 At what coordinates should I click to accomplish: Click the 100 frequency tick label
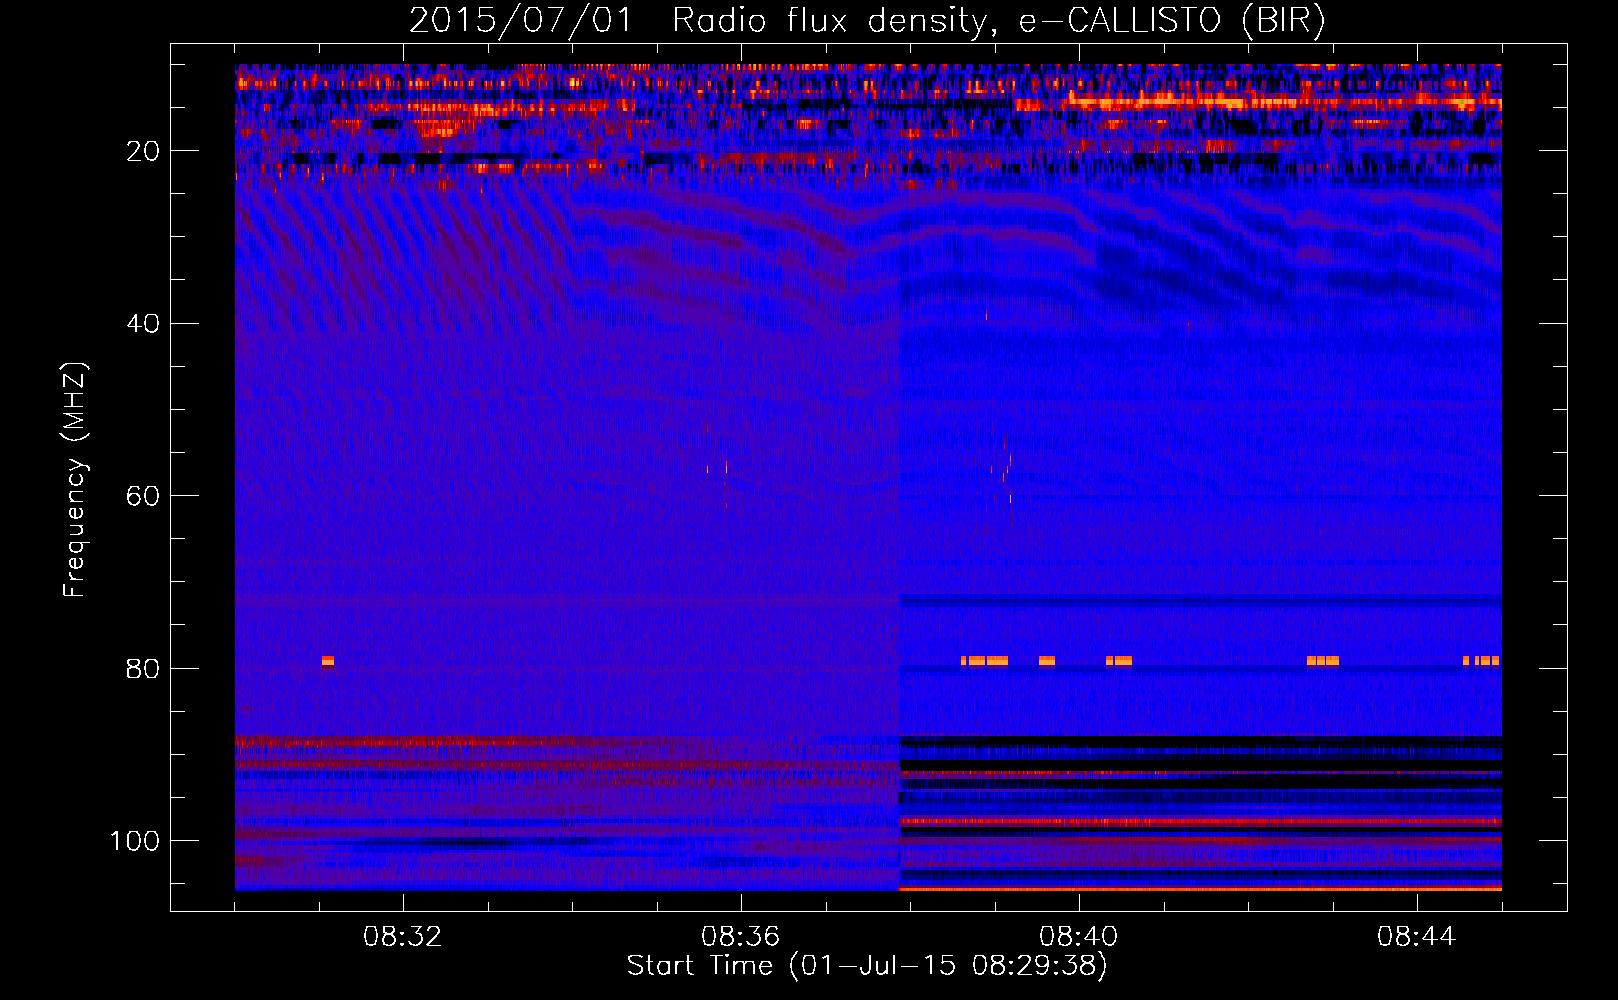click(x=135, y=841)
